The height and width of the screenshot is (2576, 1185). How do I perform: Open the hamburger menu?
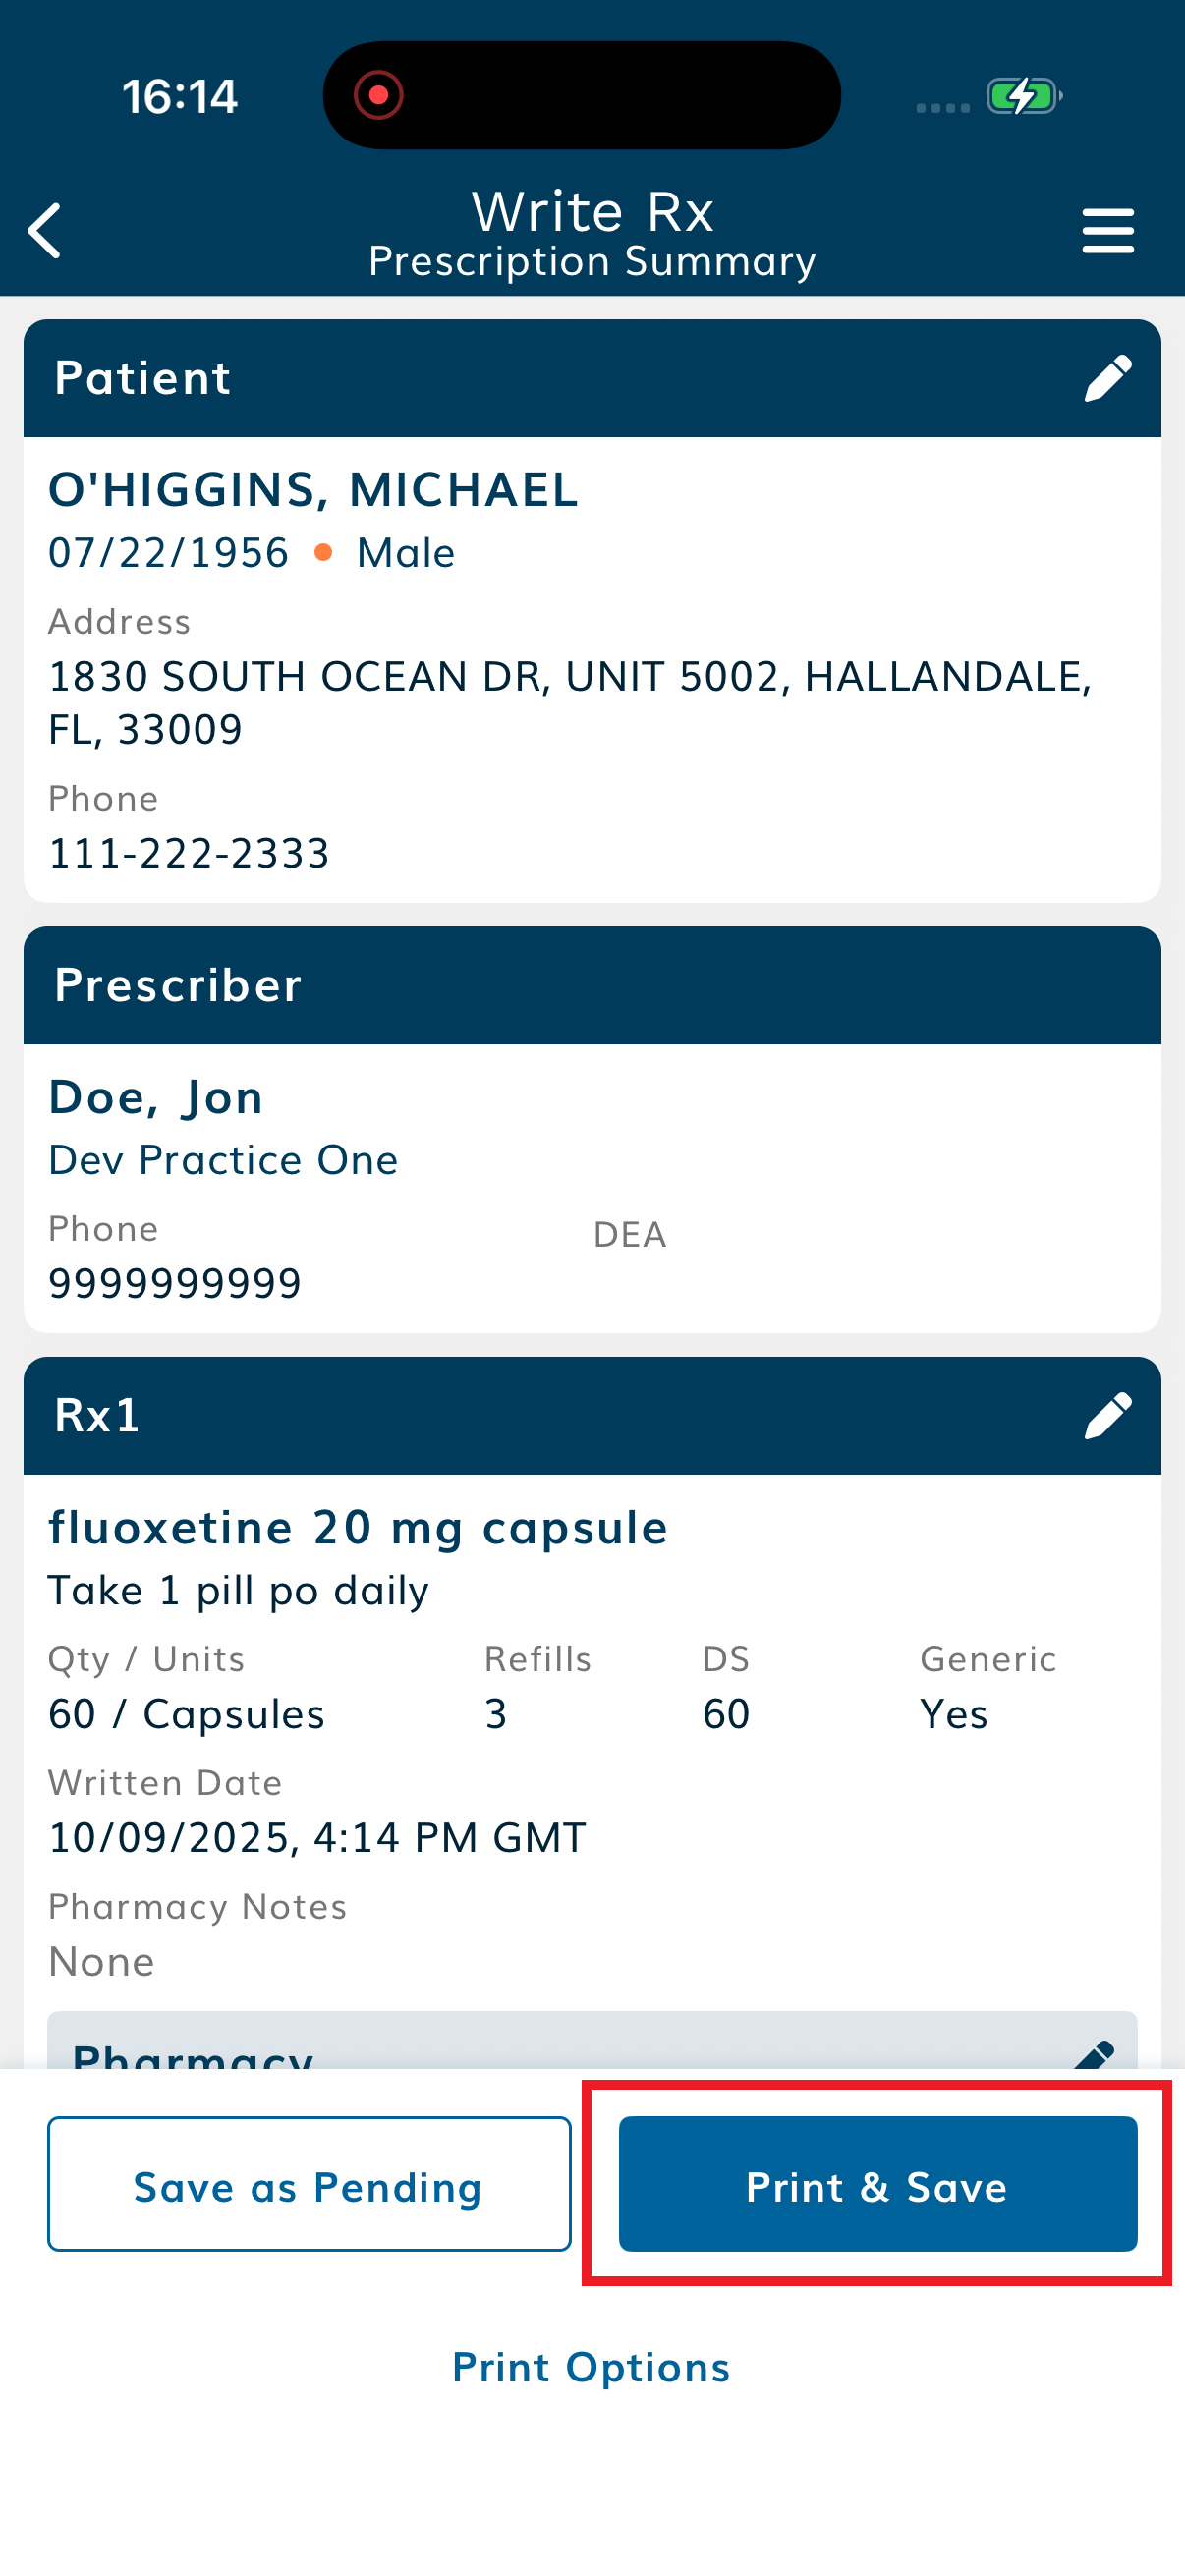click(x=1107, y=231)
